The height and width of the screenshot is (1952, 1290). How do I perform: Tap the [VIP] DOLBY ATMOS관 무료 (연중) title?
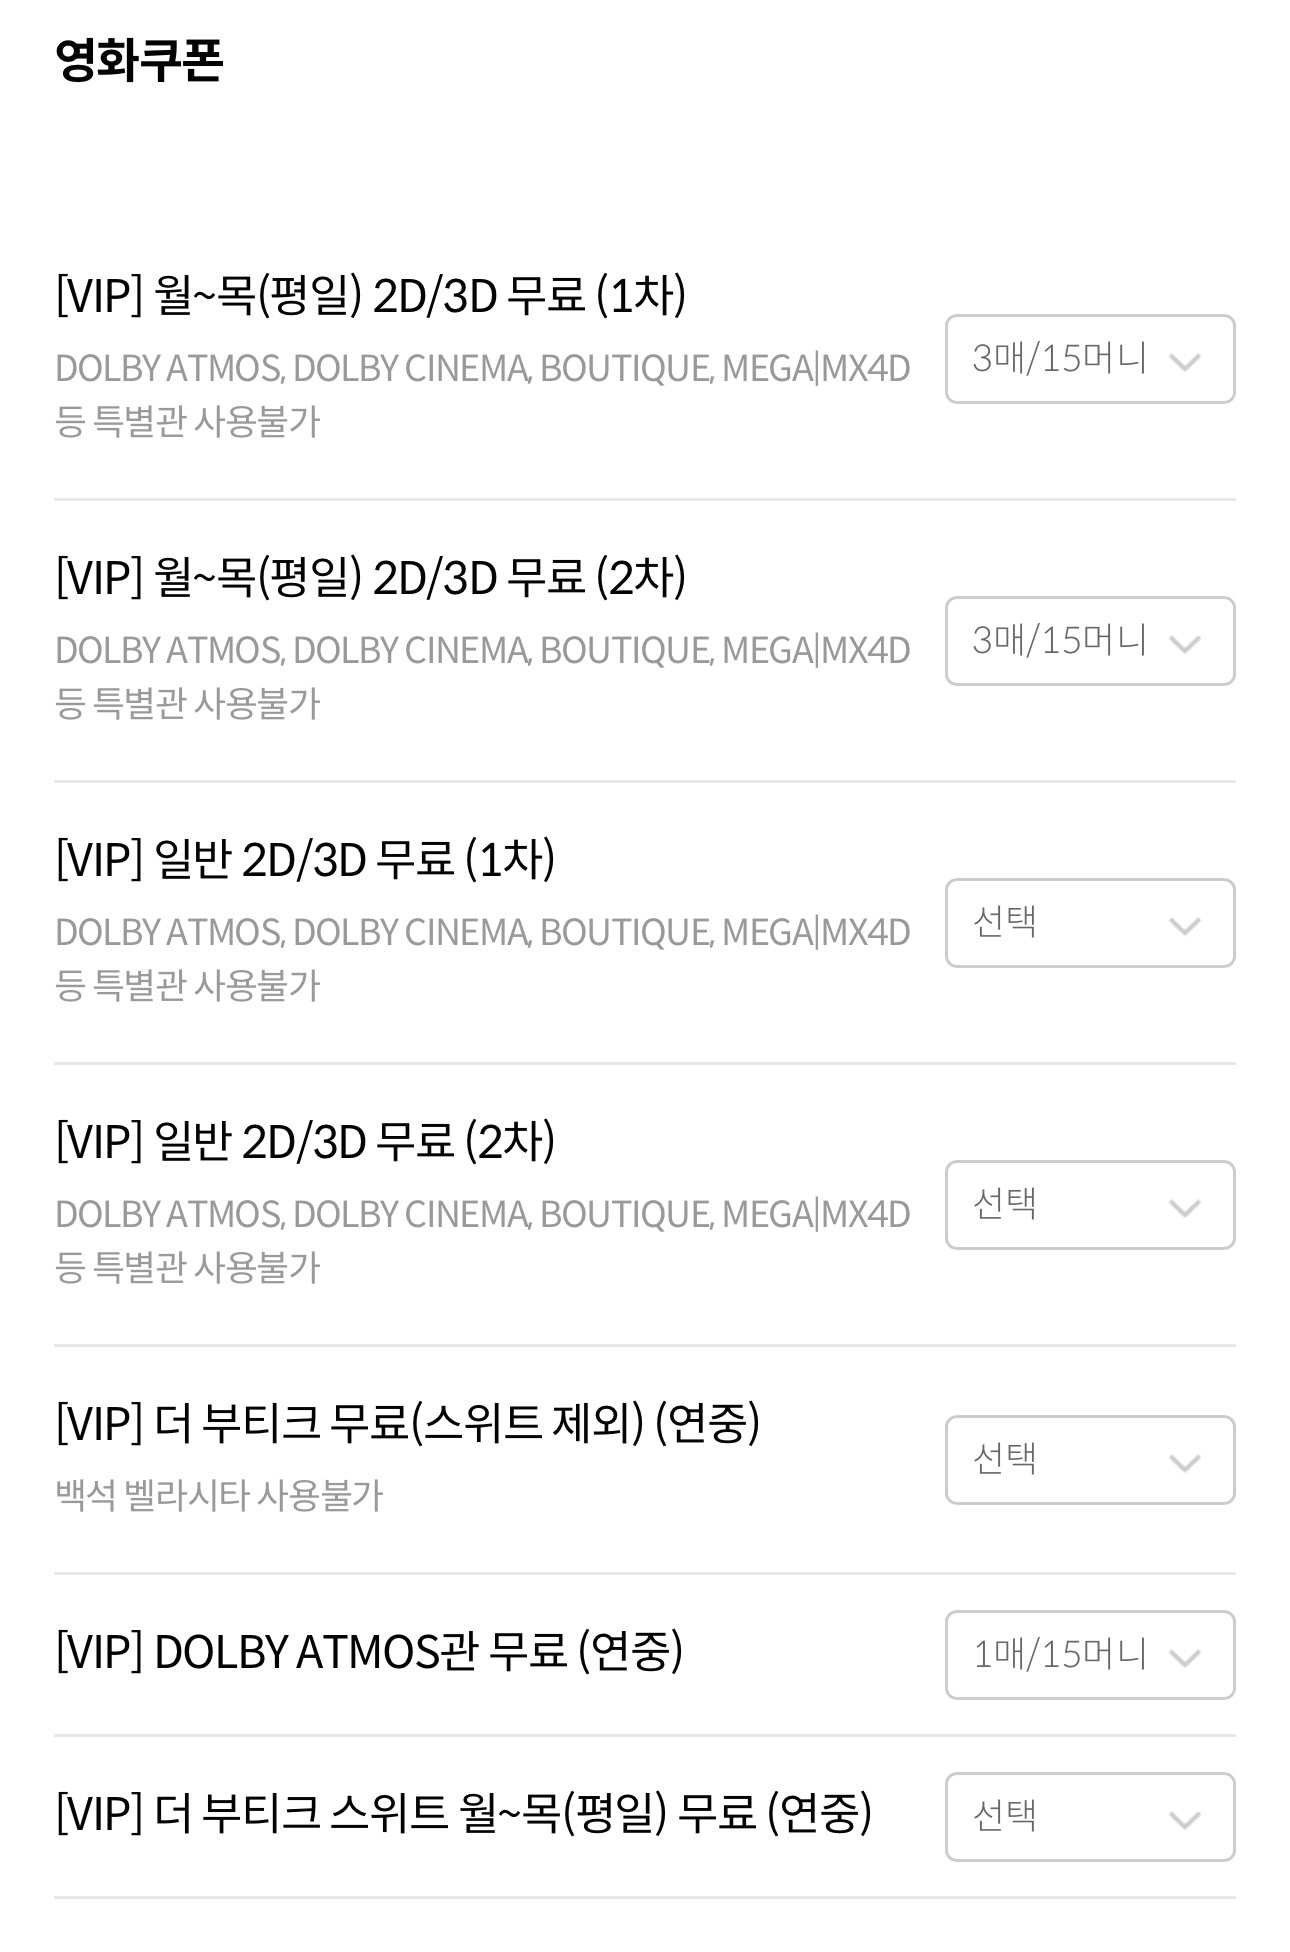pyautogui.click(x=369, y=1651)
